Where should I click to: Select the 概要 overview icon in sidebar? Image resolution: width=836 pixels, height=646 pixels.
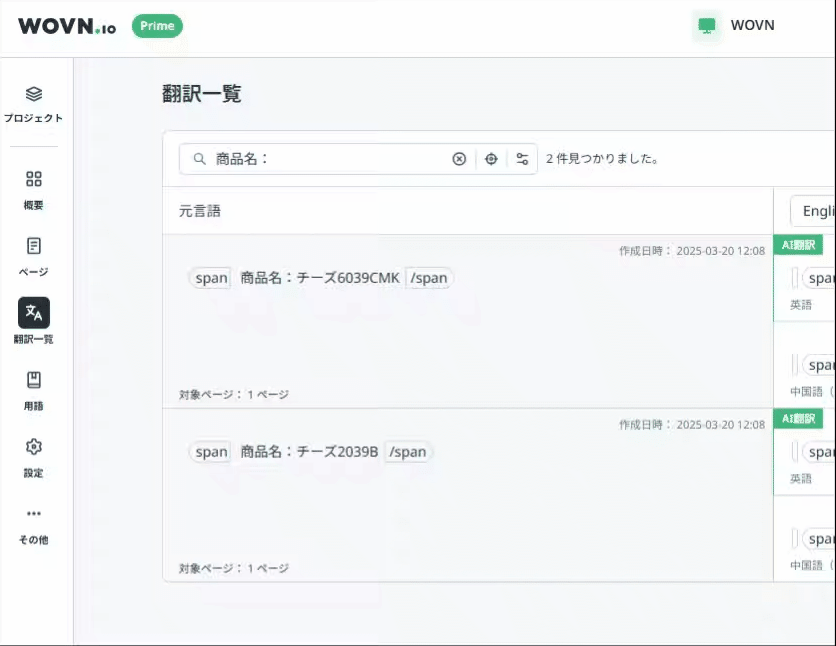point(34,180)
